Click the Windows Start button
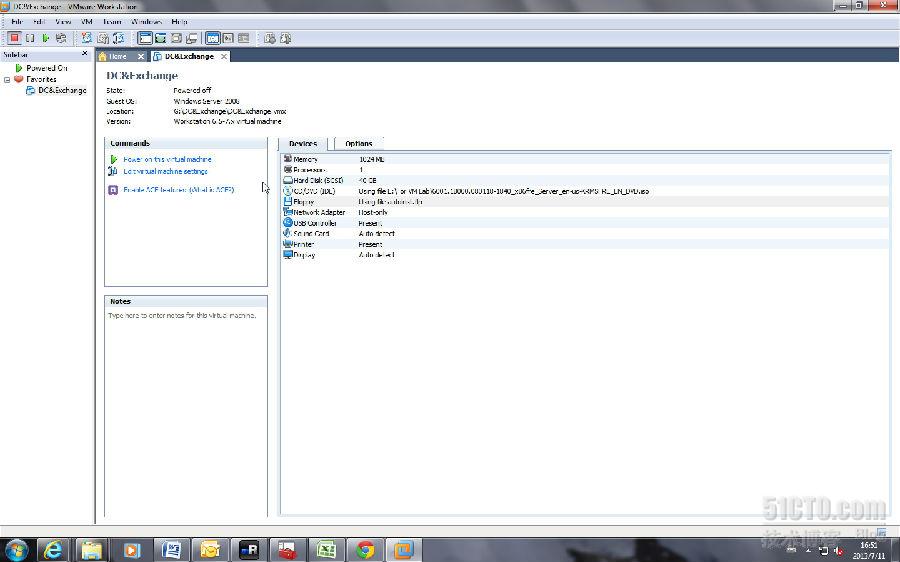 point(16,550)
